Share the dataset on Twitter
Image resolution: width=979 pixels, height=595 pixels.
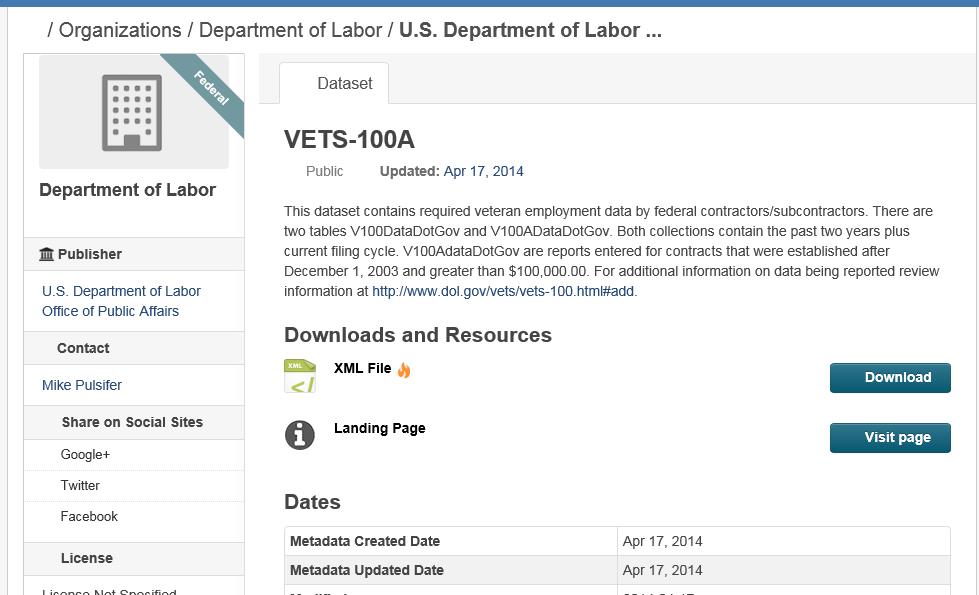click(80, 485)
